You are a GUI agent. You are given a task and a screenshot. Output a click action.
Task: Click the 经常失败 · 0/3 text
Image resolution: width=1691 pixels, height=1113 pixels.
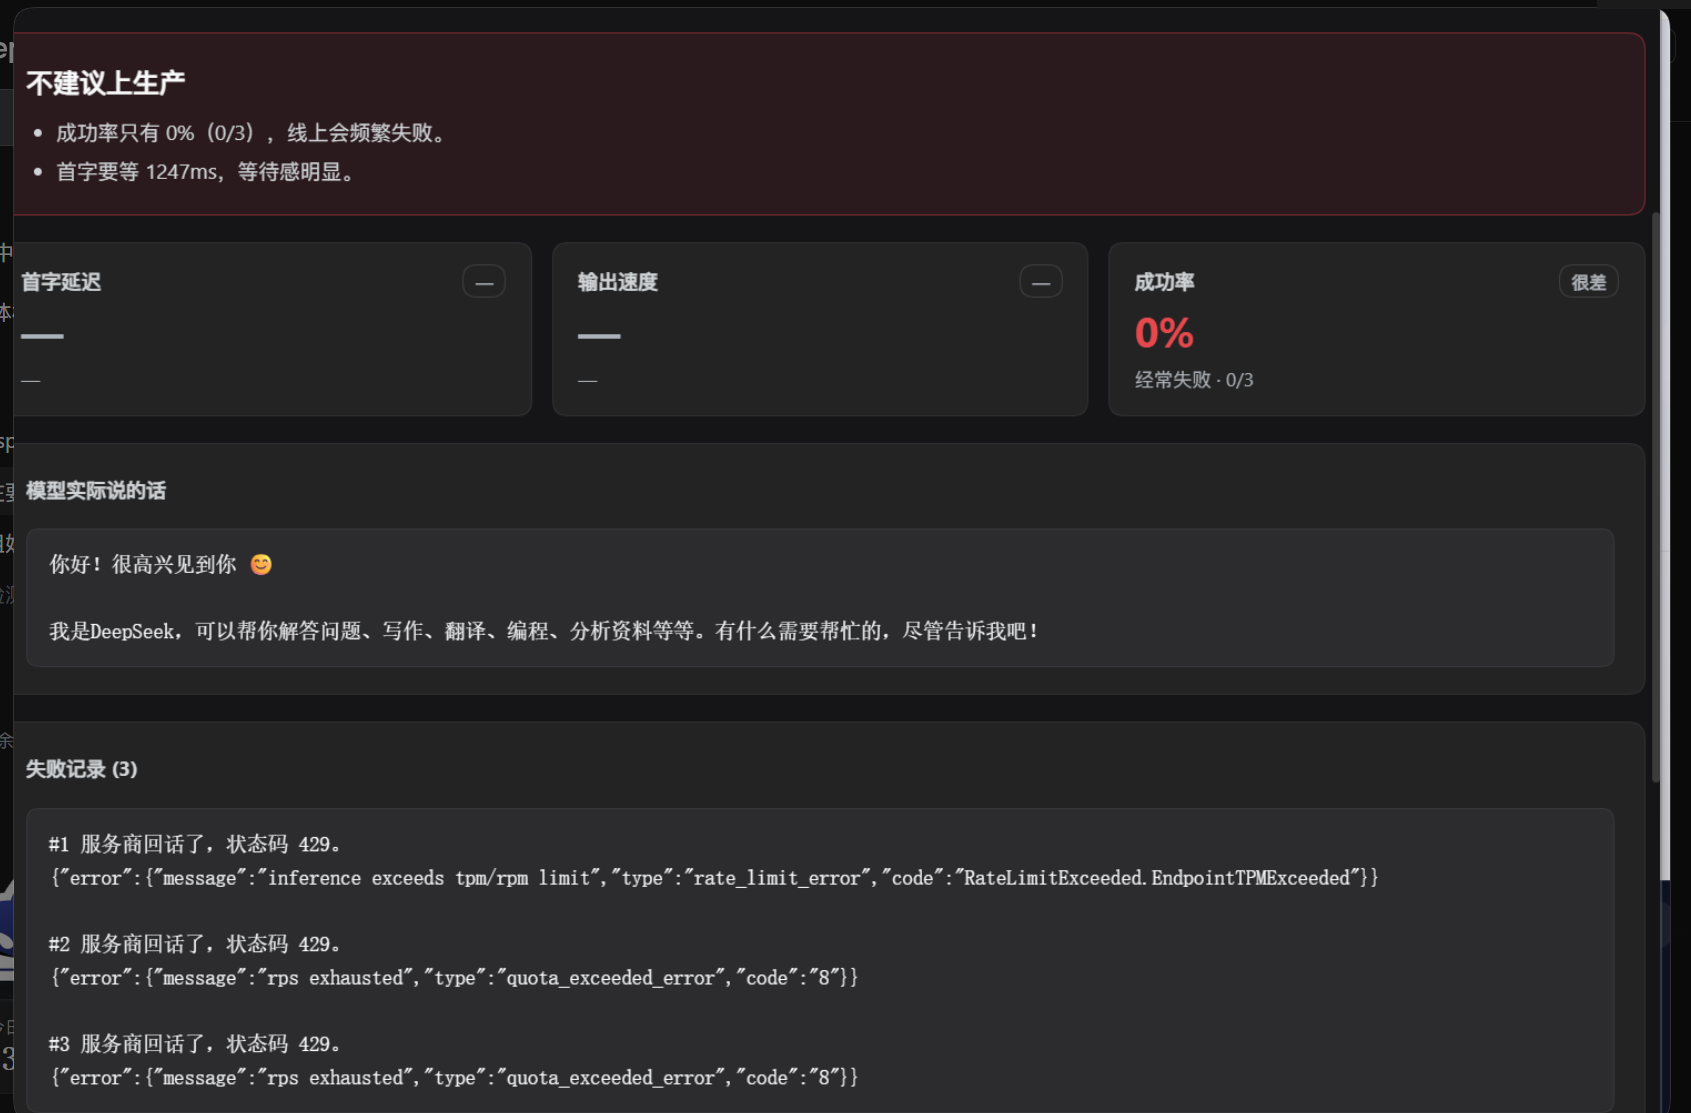tap(1194, 380)
